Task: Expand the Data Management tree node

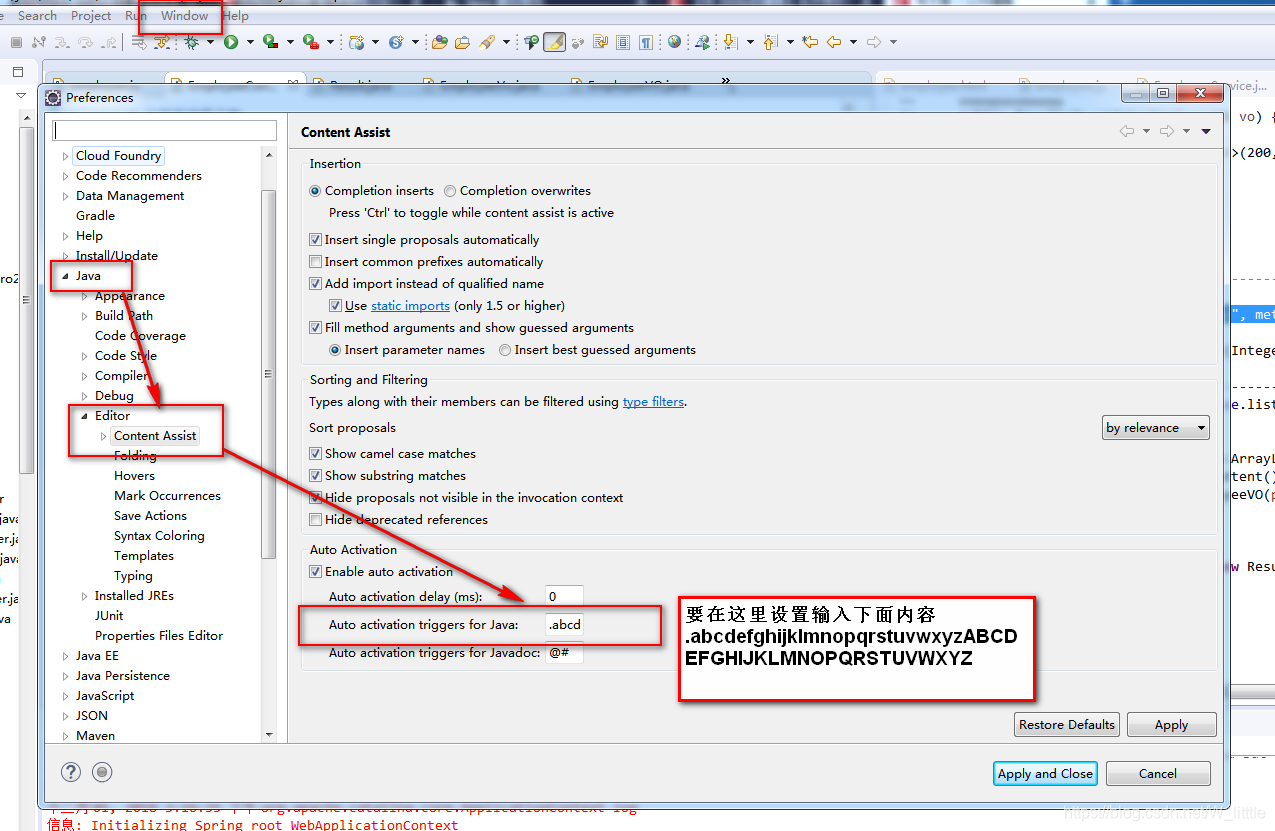Action: pyautogui.click(x=66, y=196)
